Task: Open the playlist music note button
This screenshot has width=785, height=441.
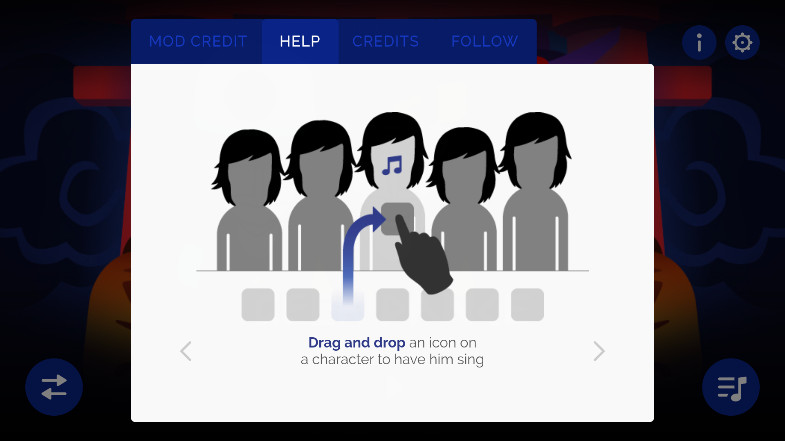Action: pyautogui.click(x=730, y=387)
